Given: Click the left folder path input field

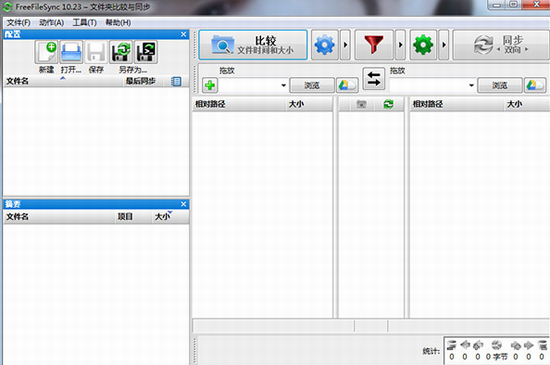Looking at the screenshot, I should [x=249, y=85].
